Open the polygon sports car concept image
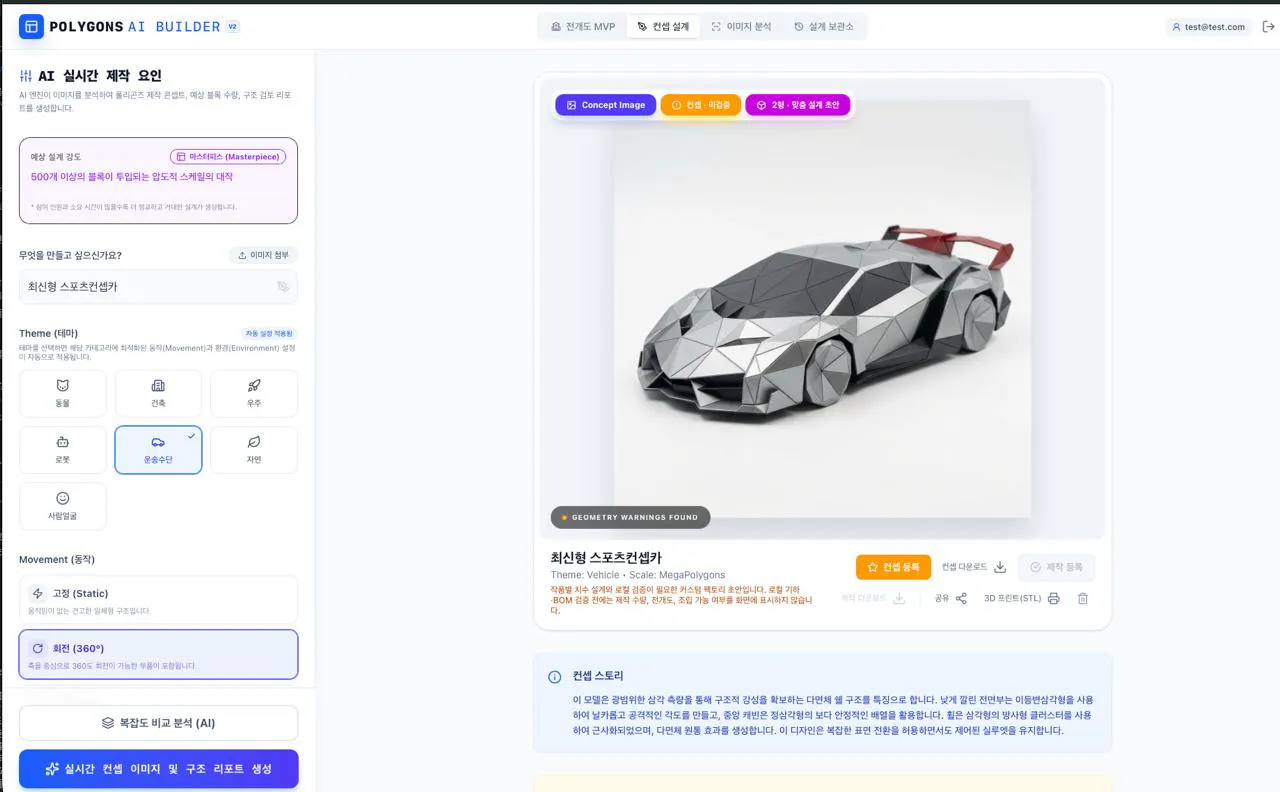 [x=822, y=308]
